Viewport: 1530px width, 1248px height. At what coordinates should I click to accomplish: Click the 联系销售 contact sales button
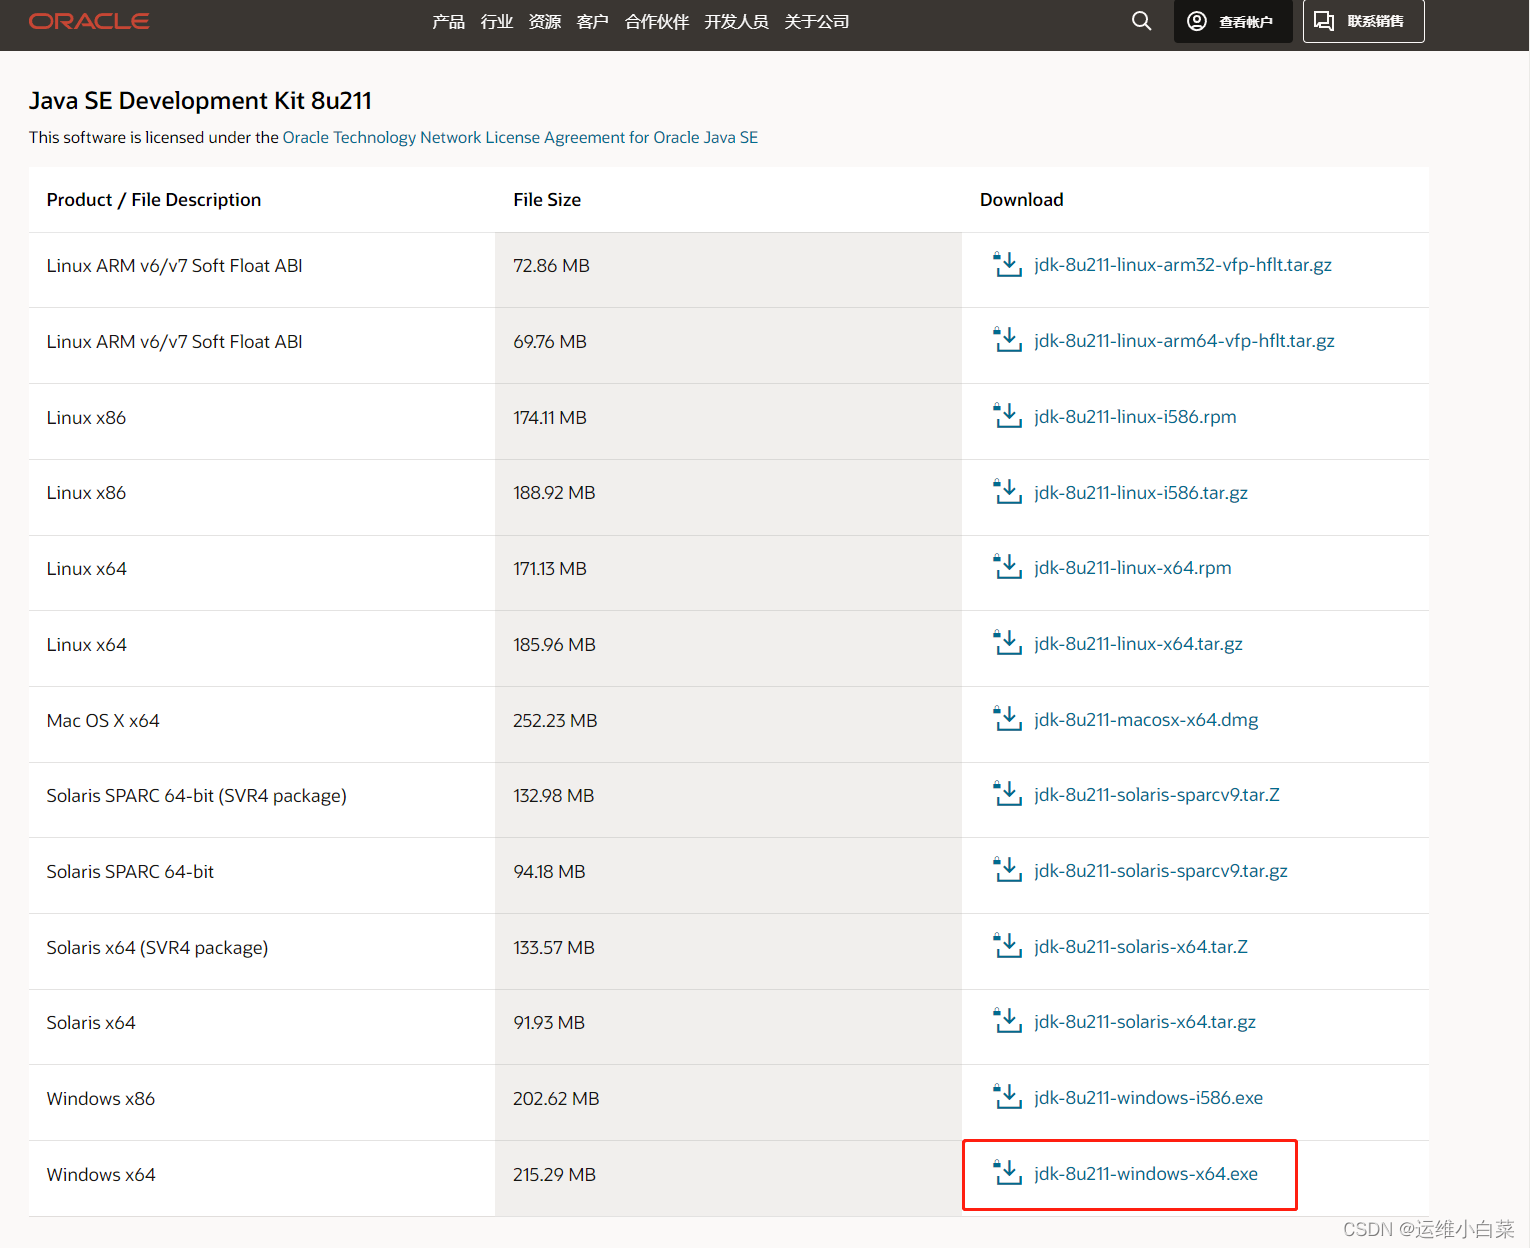(1363, 21)
